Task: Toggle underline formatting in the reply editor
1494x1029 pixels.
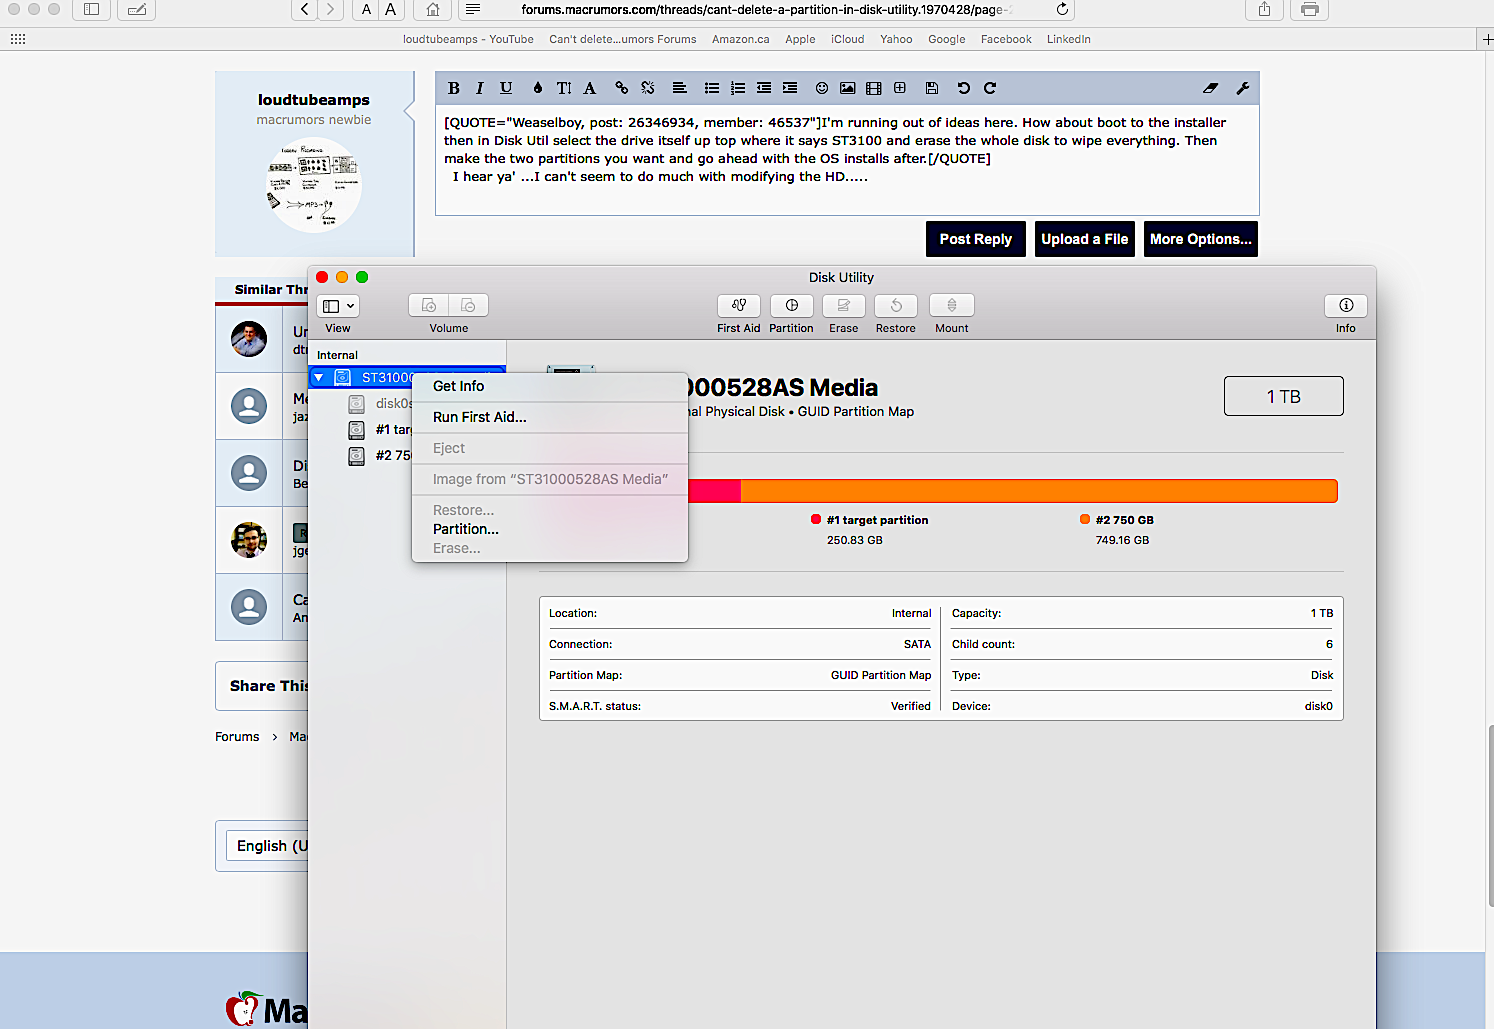Action: tap(506, 88)
